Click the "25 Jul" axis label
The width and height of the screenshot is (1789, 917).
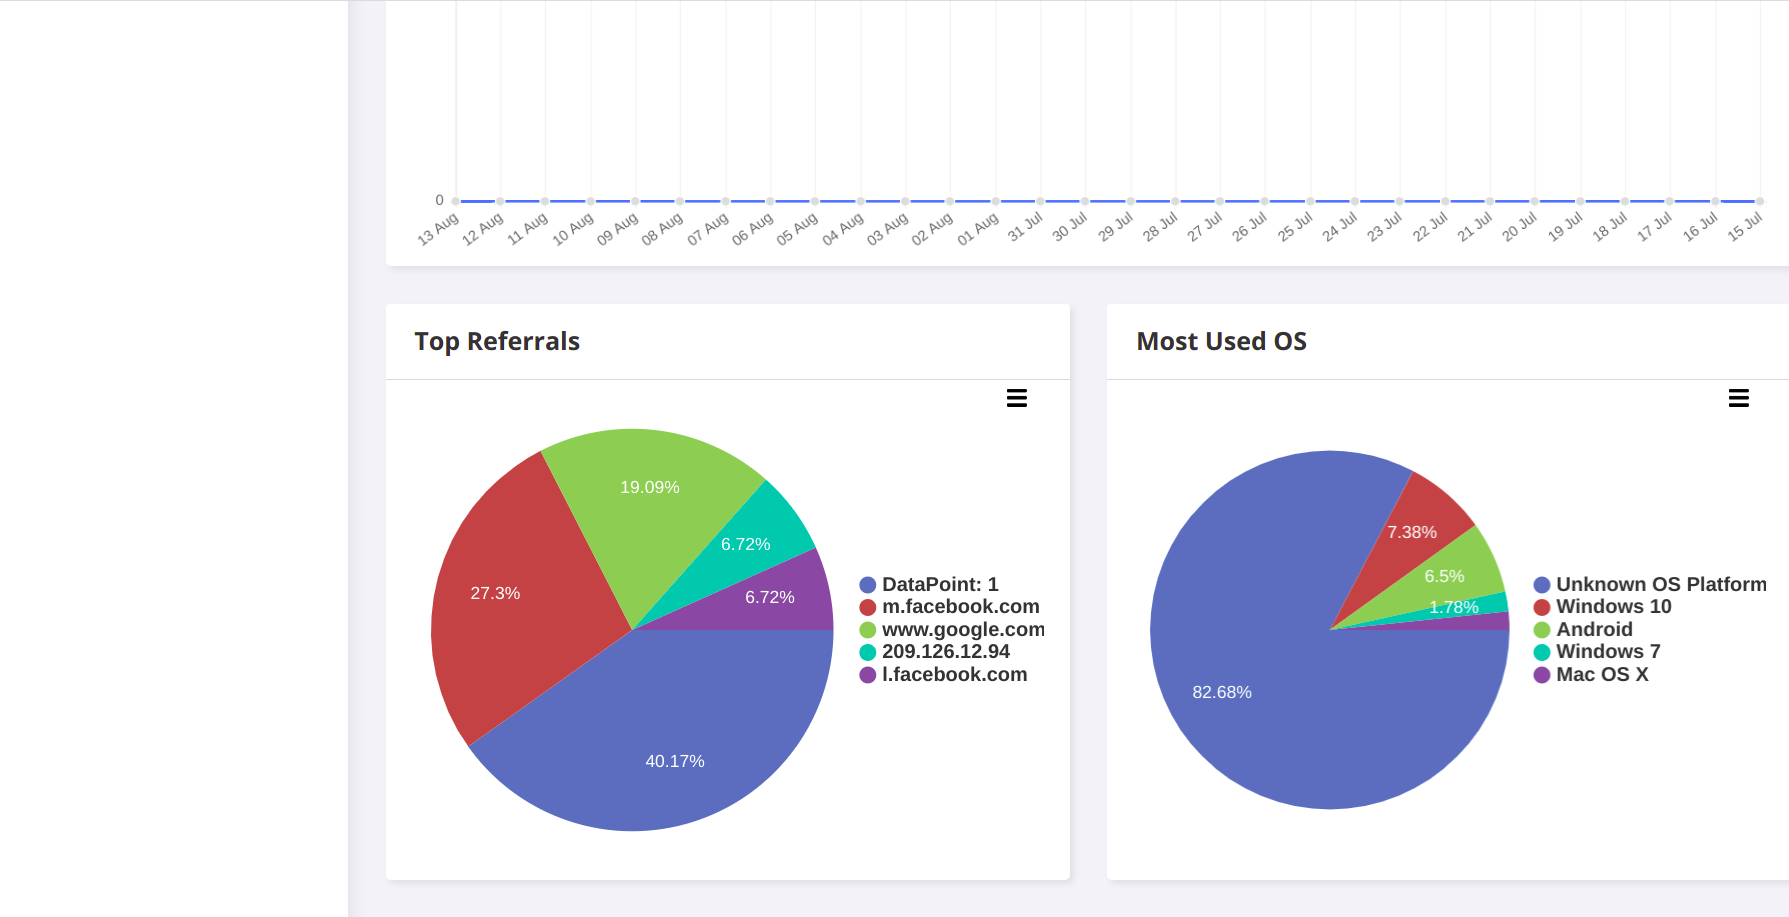pyautogui.click(x=1295, y=227)
